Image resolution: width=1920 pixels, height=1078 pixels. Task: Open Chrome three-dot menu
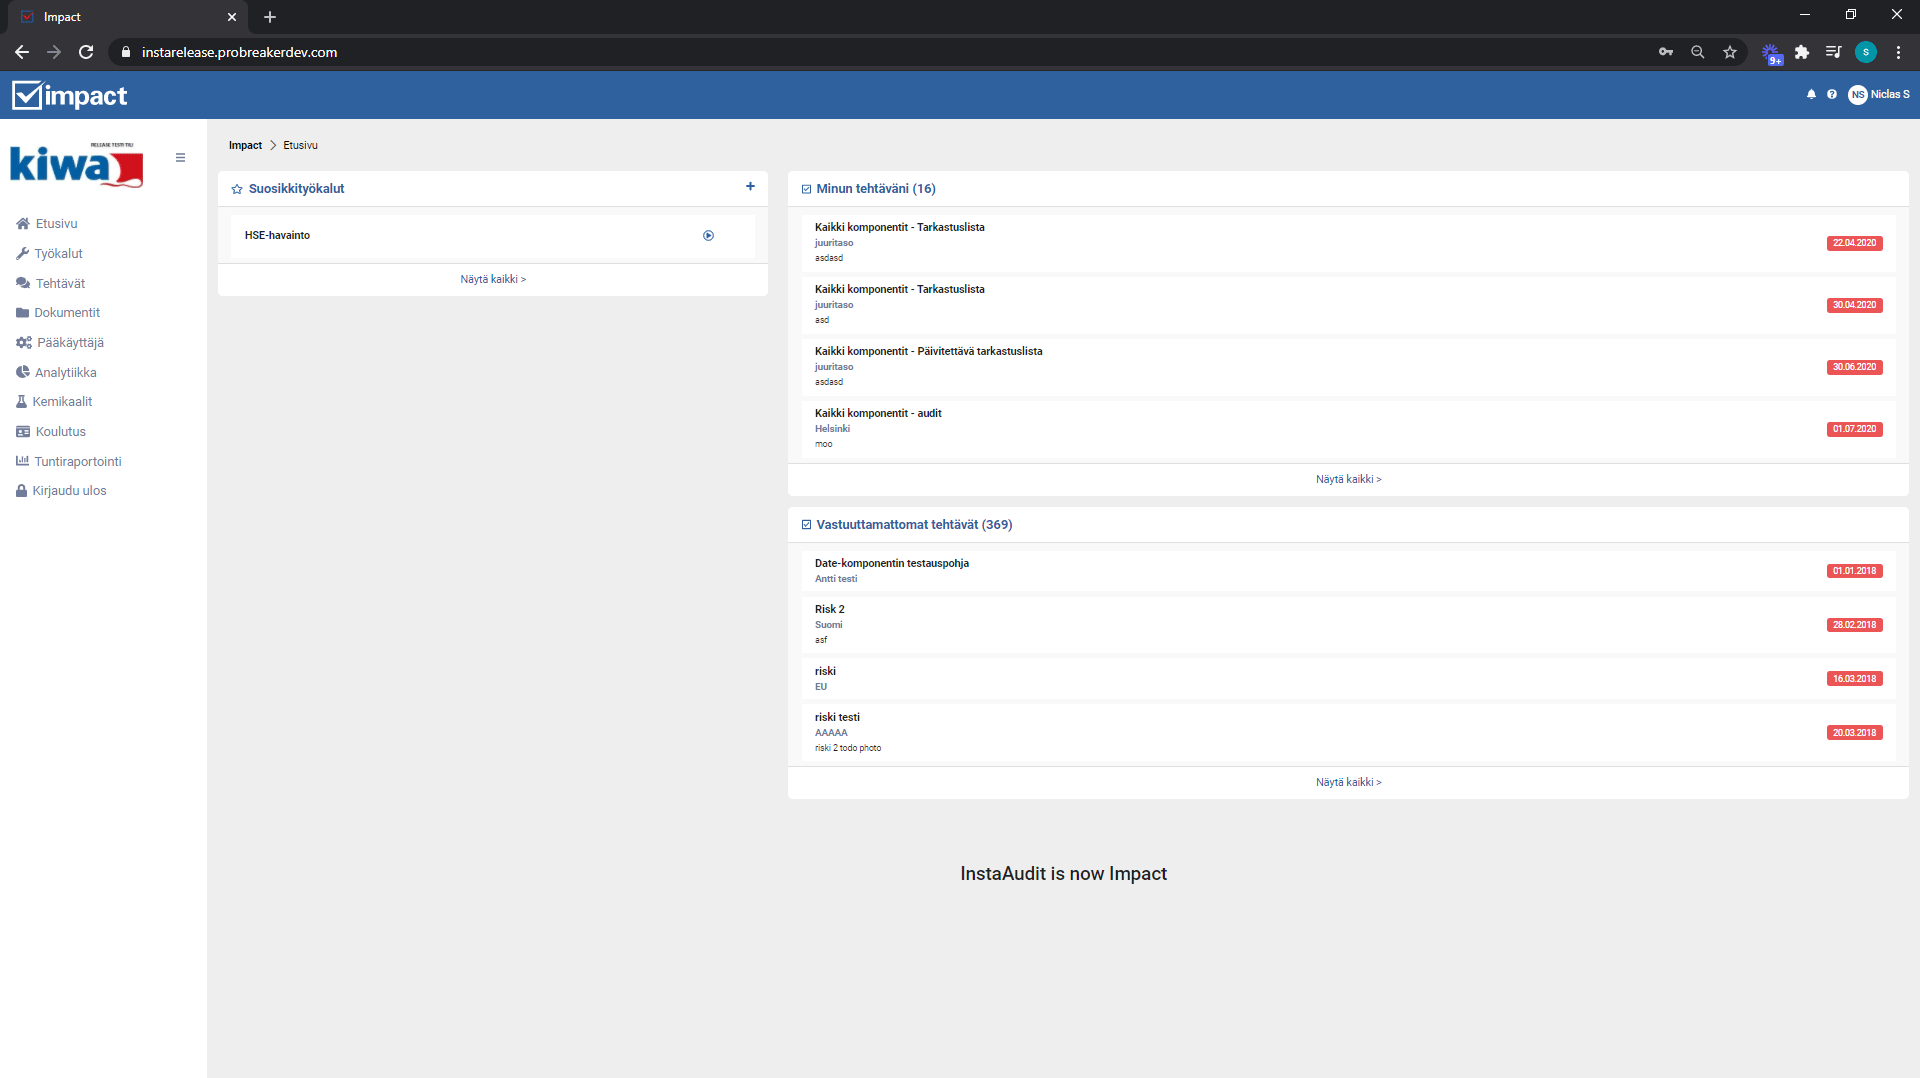pos(1898,52)
